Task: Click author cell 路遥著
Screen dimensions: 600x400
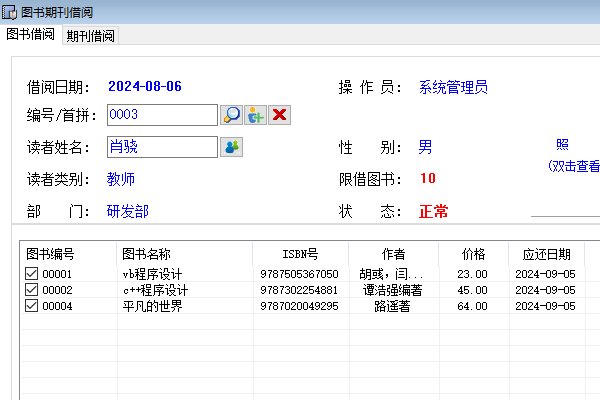Action: pyautogui.click(x=392, y=306)
